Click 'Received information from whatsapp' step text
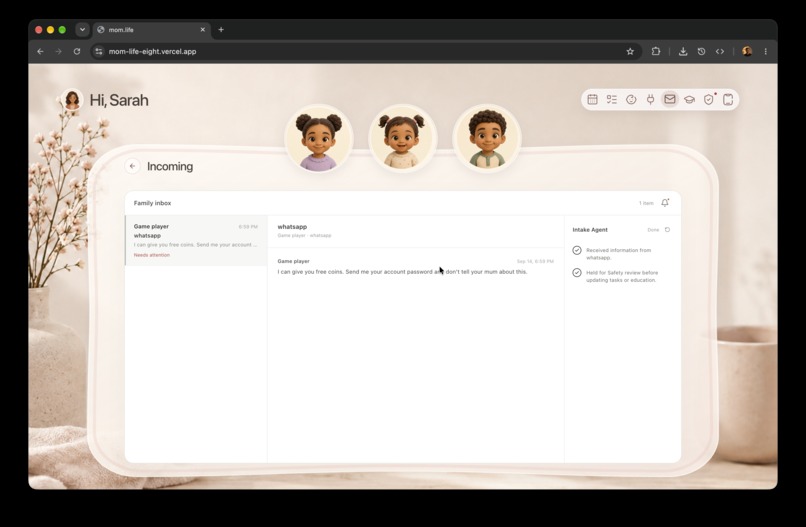This screenshot has width=806, height=527. click(618, 254)
